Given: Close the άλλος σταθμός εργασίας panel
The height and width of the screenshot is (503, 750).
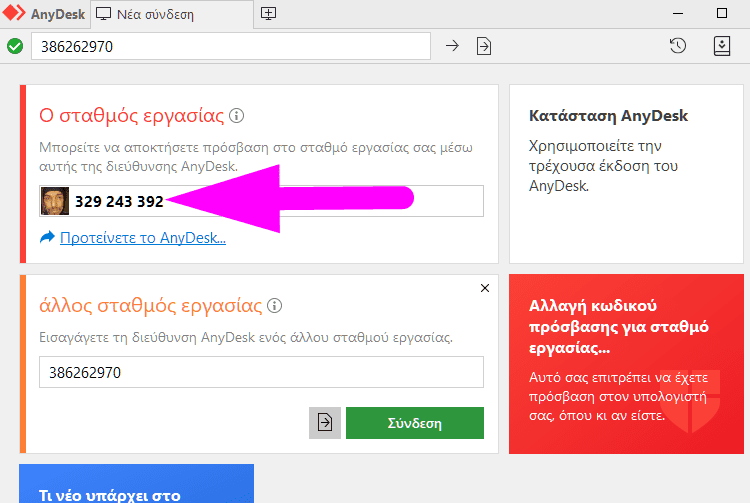Looking at the screenshot, I should point(485,288).
